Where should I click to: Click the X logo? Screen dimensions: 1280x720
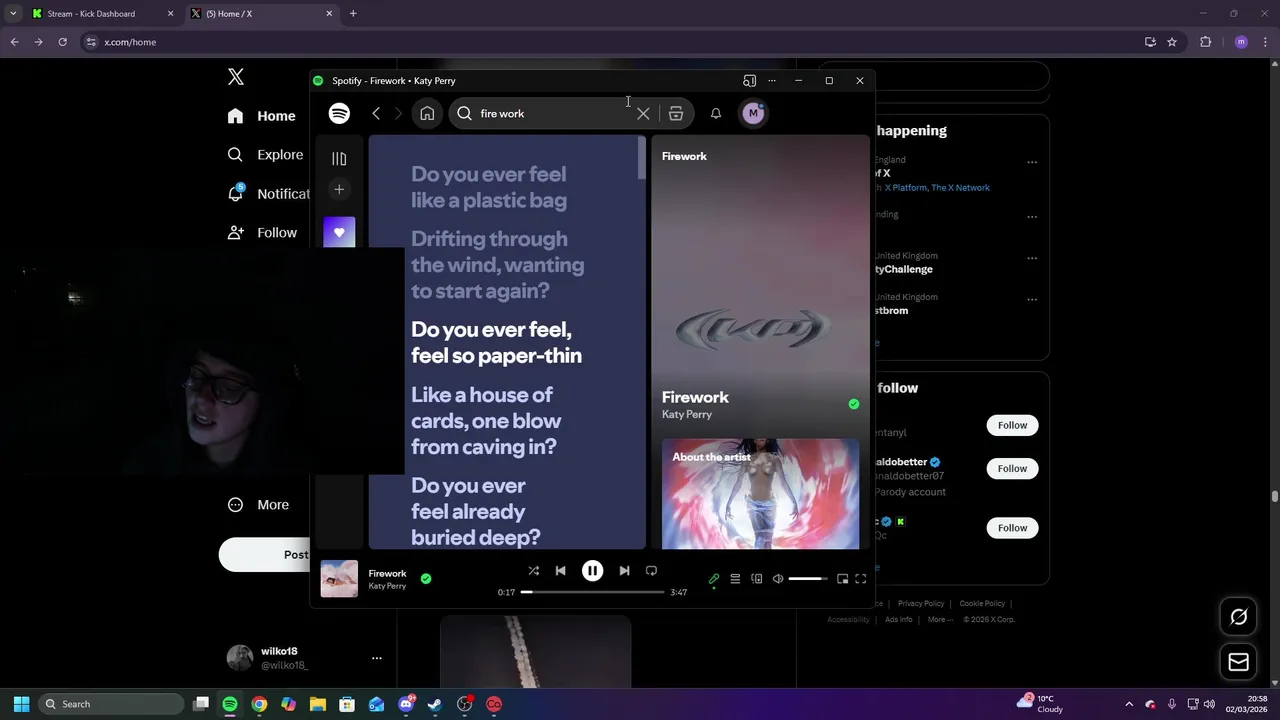[236, 77]
